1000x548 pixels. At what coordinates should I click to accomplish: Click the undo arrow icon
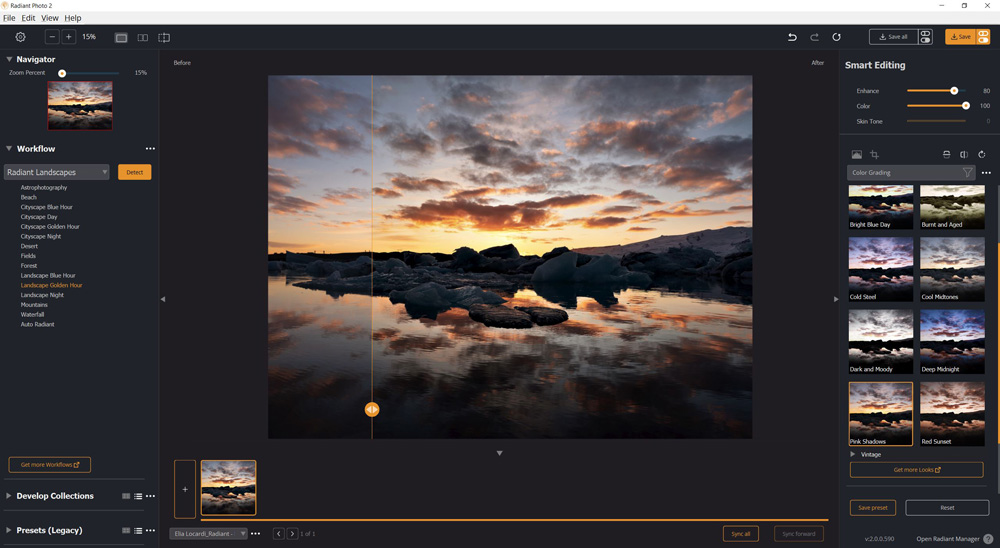[792, 37]
